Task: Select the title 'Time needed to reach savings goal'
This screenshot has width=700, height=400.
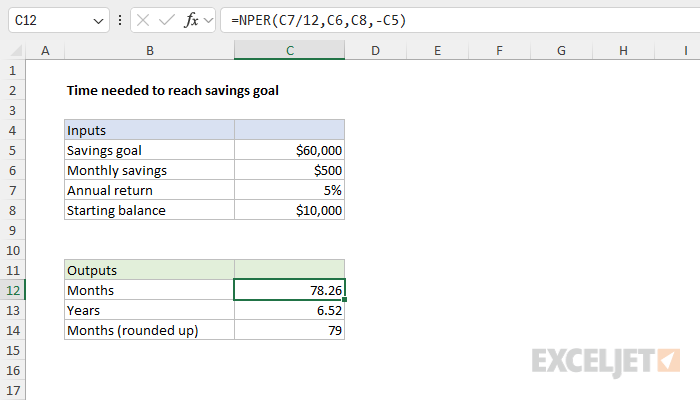Action: [173, 91]
